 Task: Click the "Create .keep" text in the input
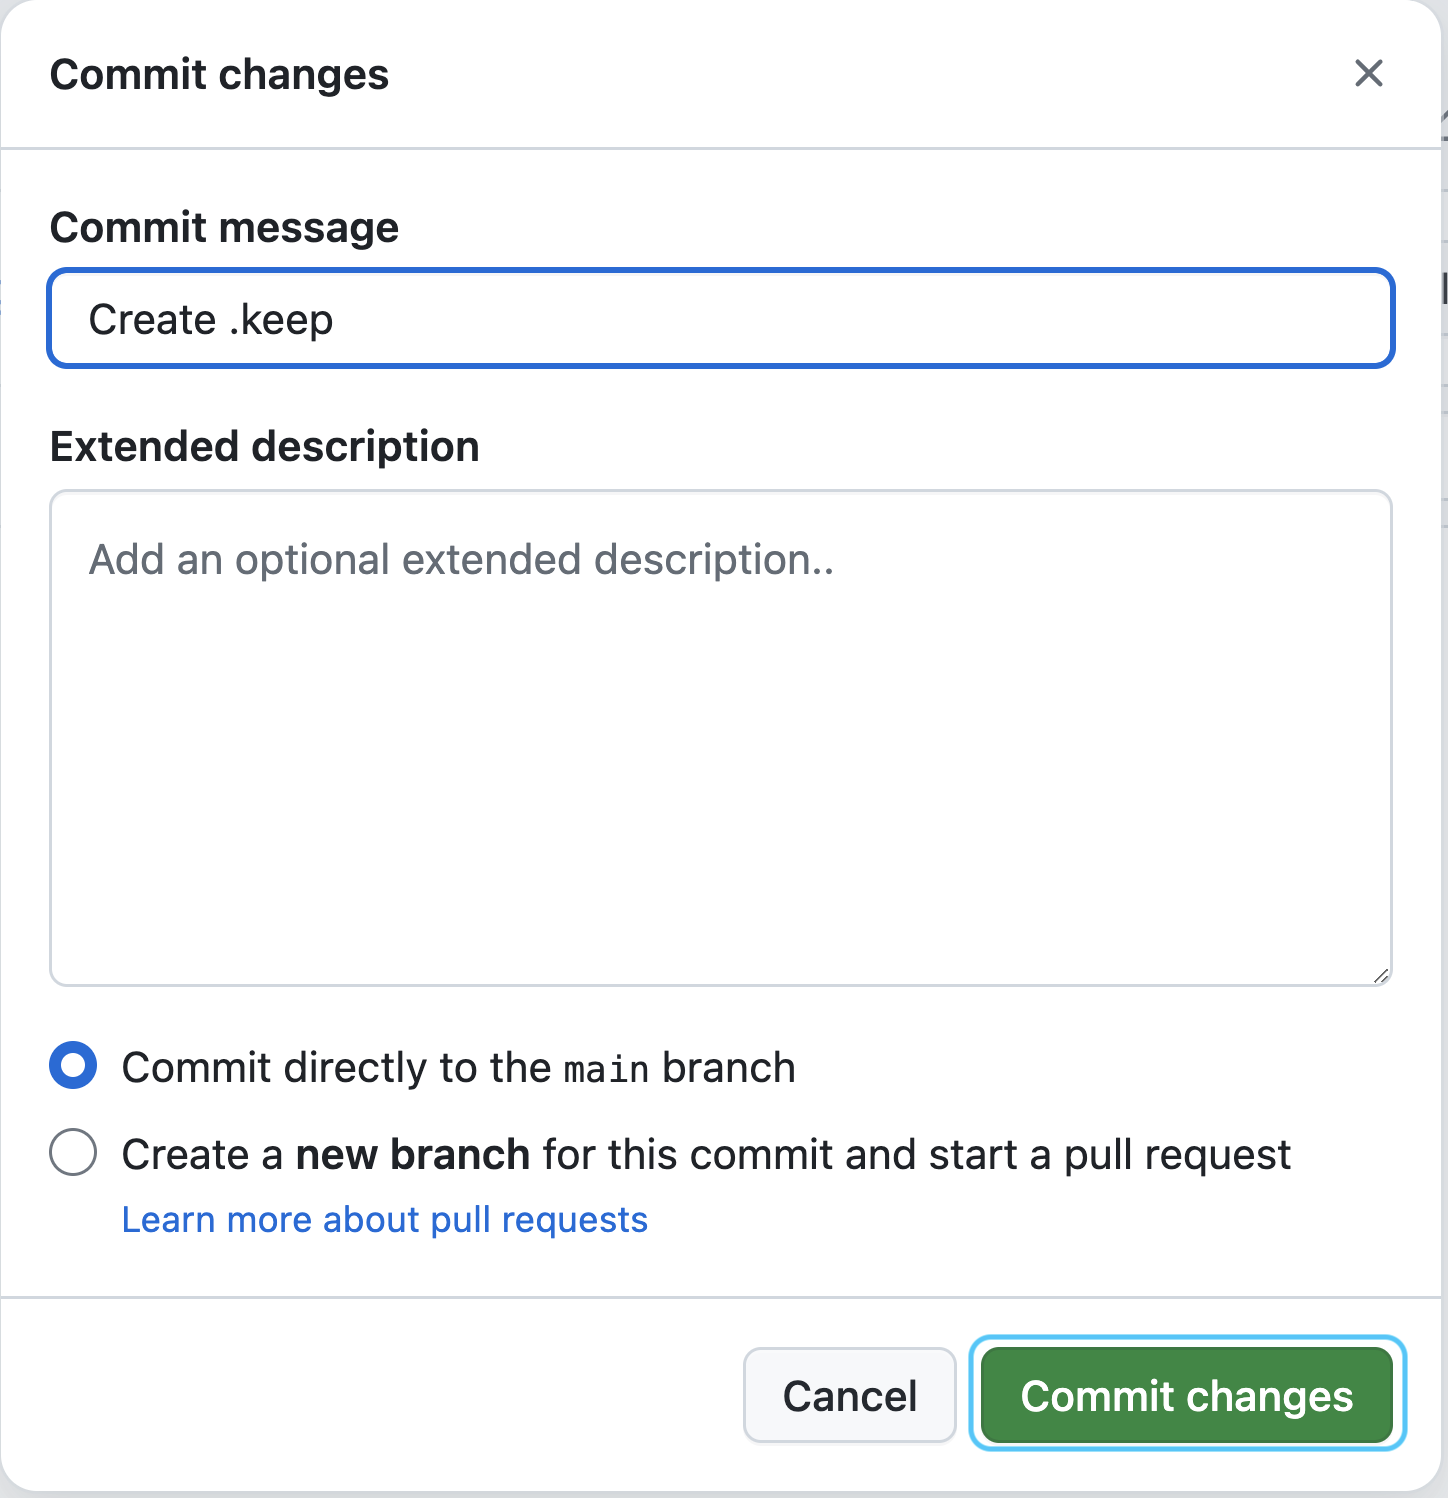pyautogui.click(x=211, y=320)
